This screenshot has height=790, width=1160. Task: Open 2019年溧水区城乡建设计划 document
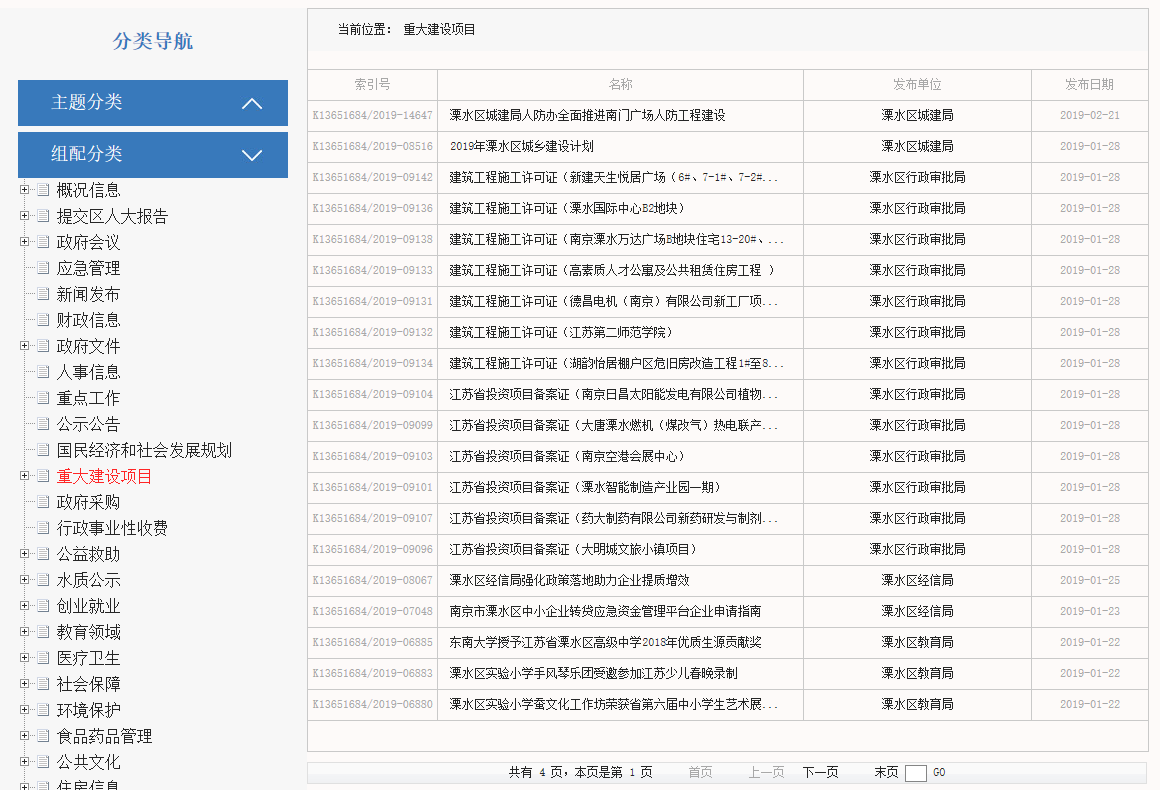tap(521, 147)
